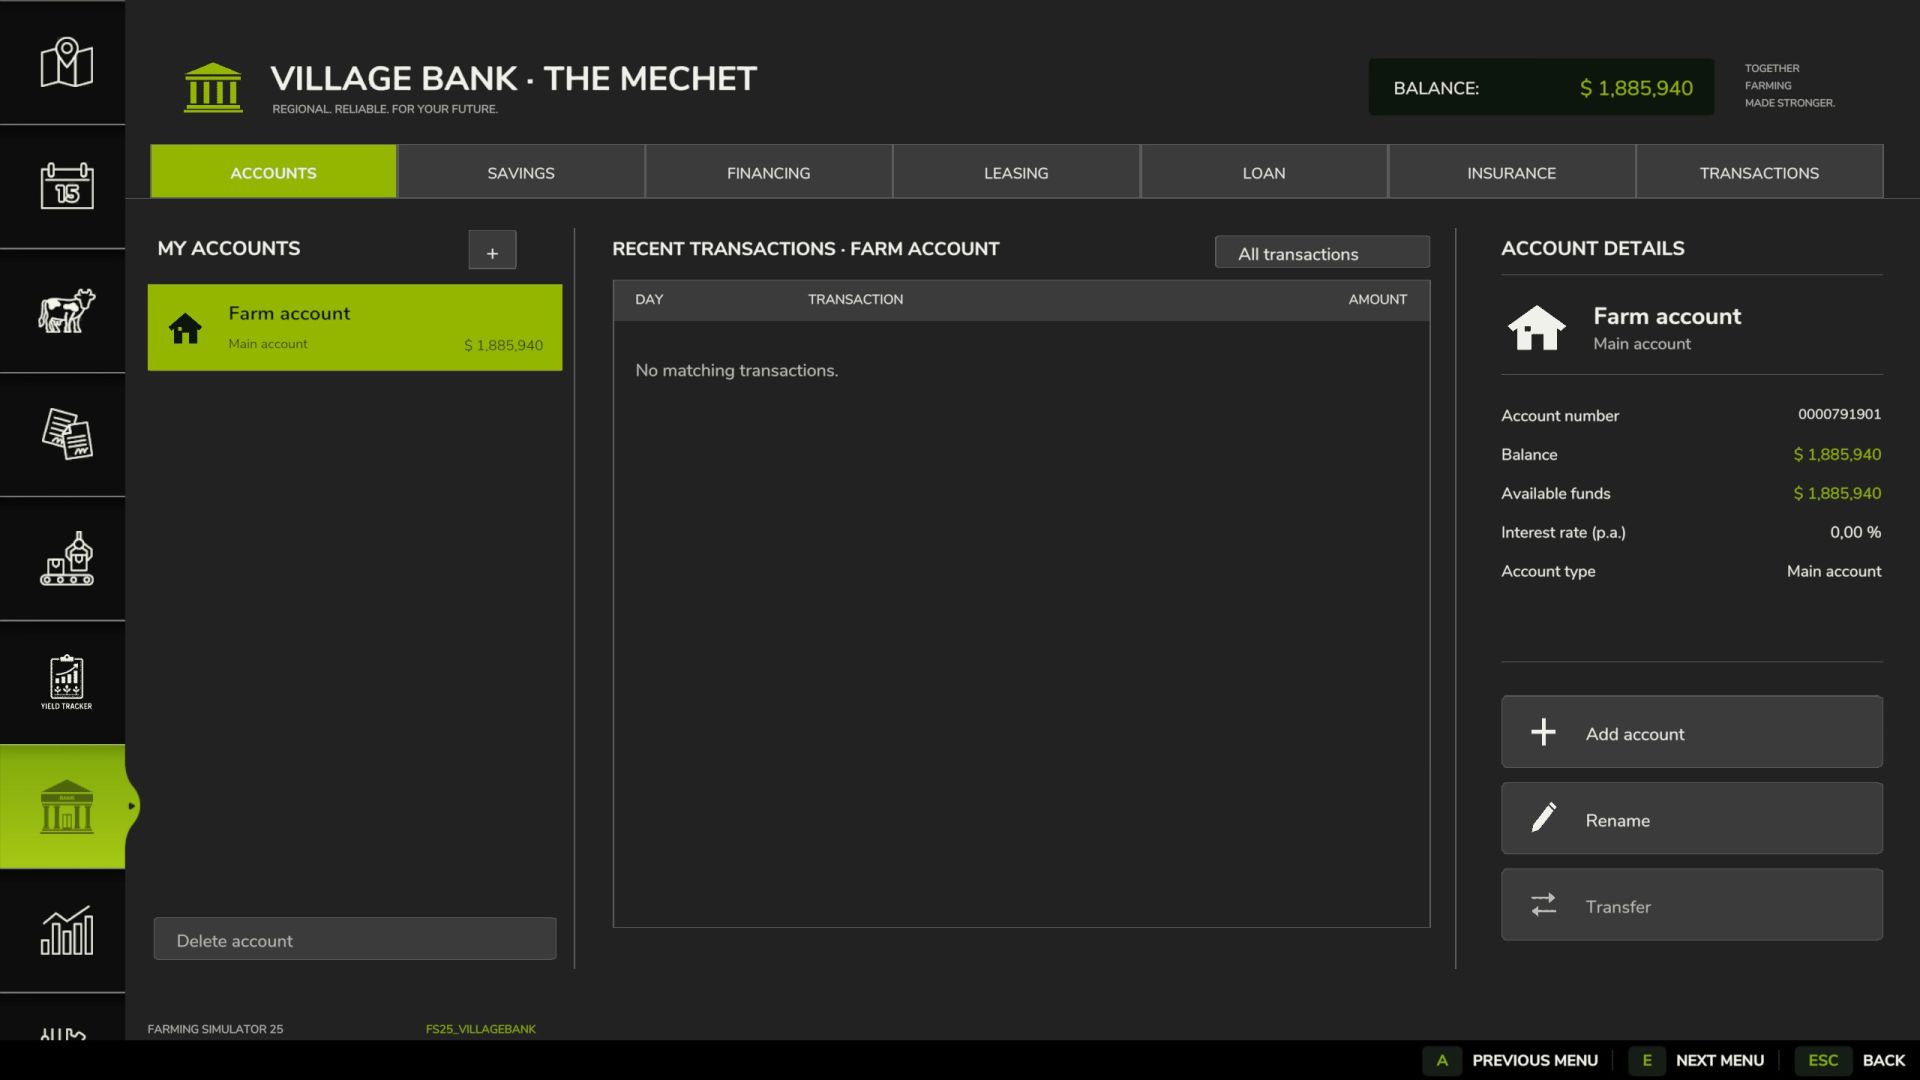This screenshot has height=1080, width=1920.
Task: Switch to the Financing tab
Action: (x=768, y=172)
